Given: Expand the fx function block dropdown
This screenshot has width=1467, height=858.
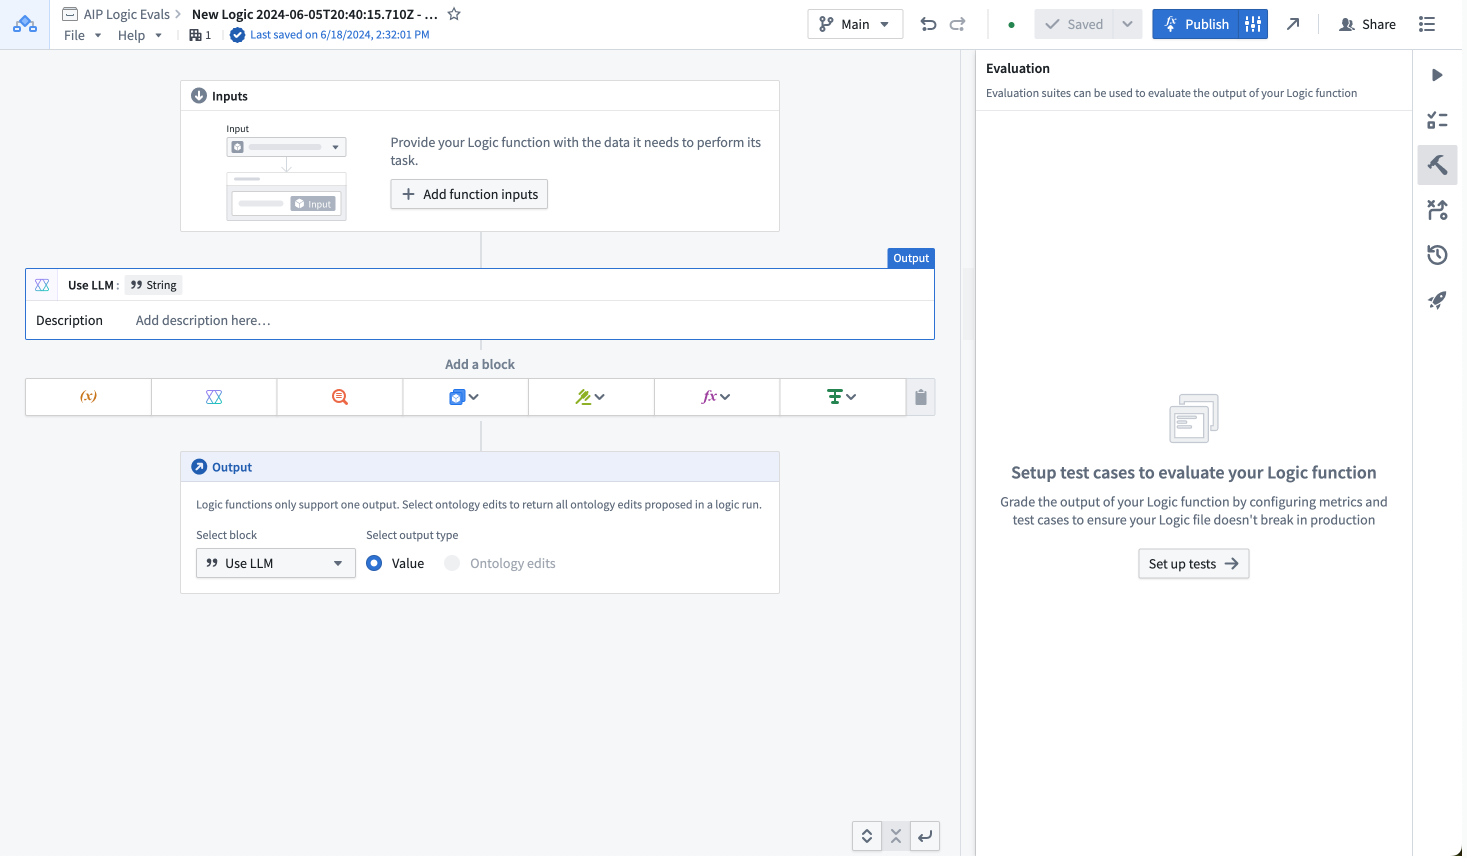Looking at the screenshot, I should coord(717,397).
